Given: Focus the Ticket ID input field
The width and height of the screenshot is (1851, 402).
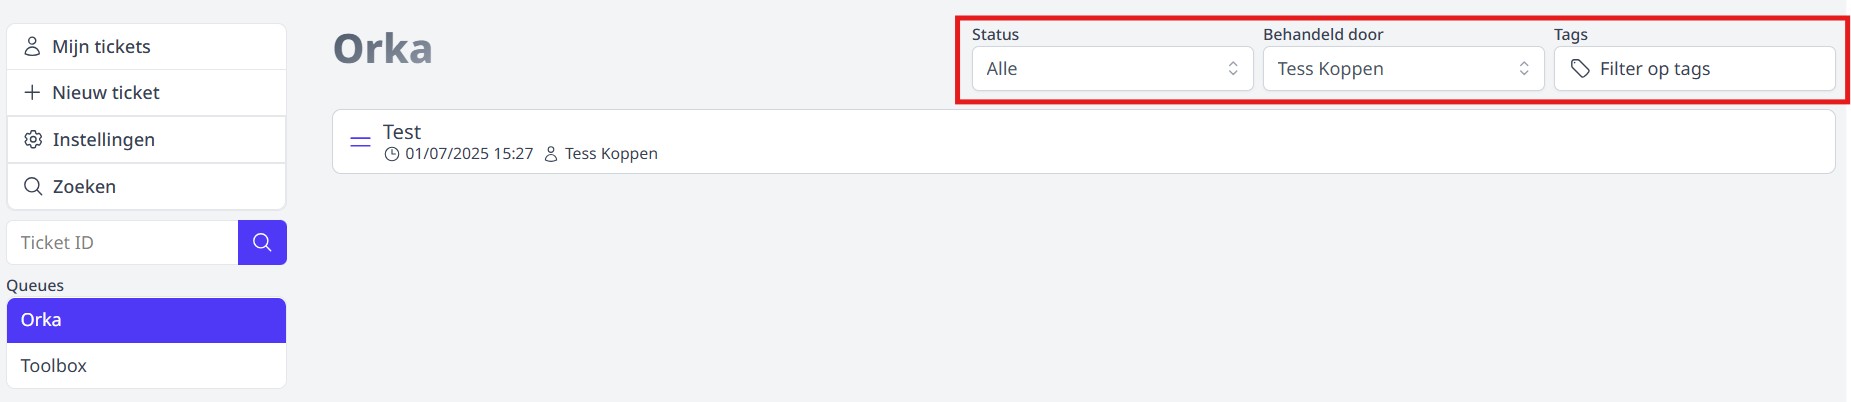Looking at the screenshot, I should pos(122,243).
